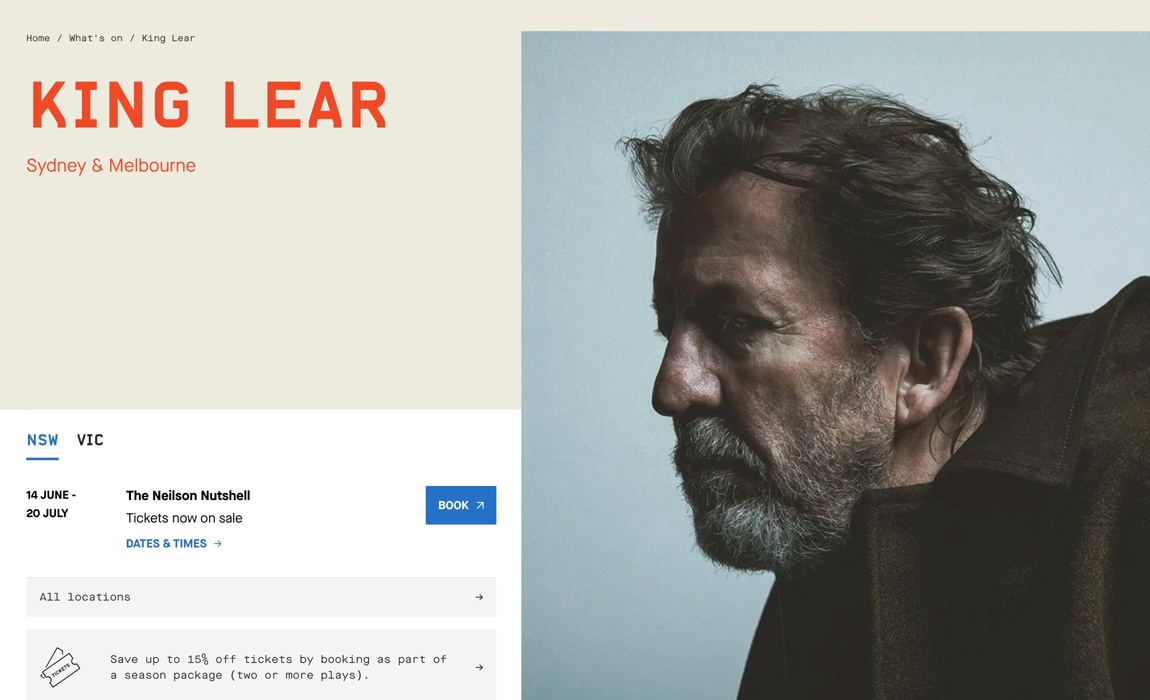The height and width of the screenshot is (700, 1150).
Task: Click the Sydney & Melbourne subtitle
Action: coord(111,166)
